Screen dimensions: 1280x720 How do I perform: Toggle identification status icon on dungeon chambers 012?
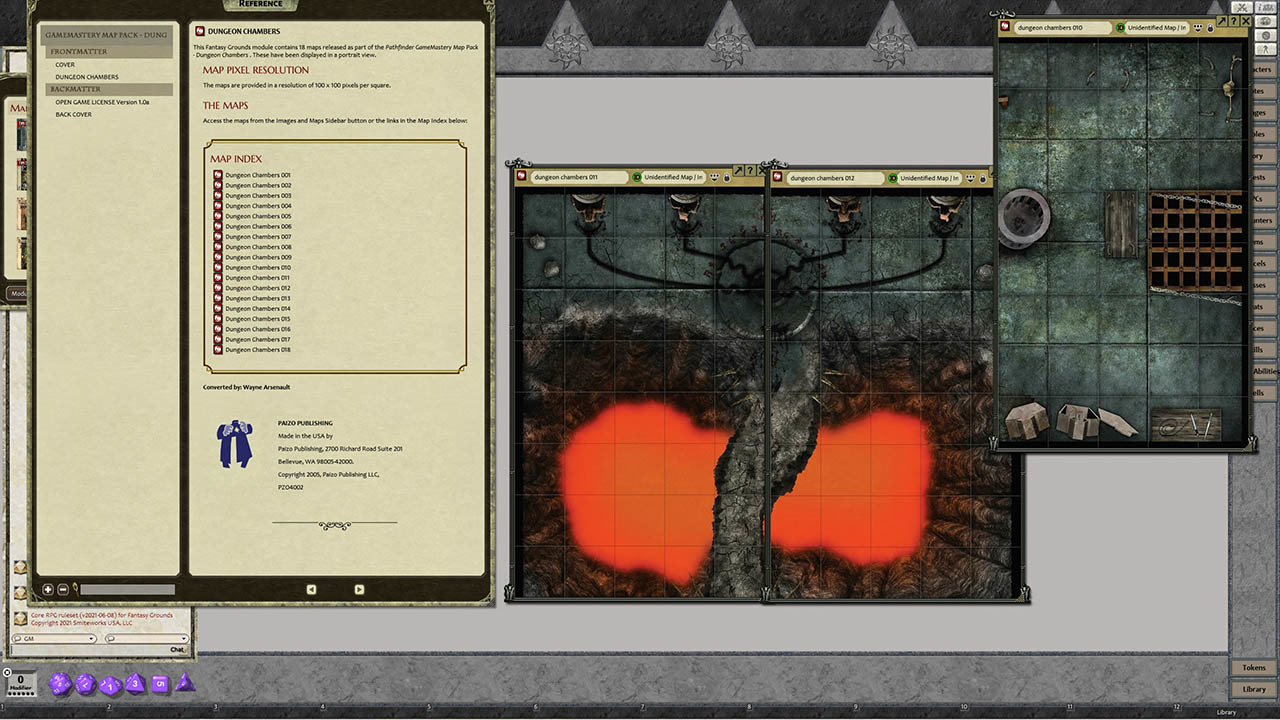coord(892,178)
